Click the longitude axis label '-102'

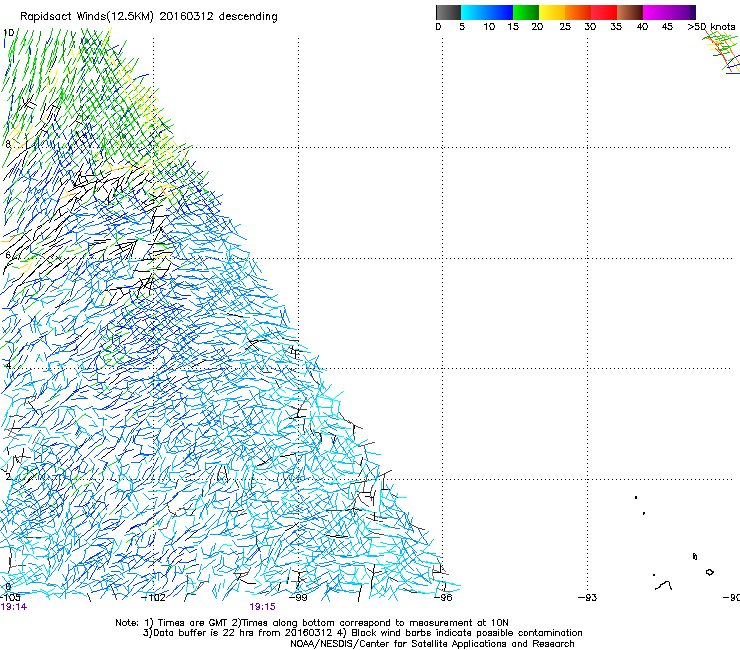[154, 598]
